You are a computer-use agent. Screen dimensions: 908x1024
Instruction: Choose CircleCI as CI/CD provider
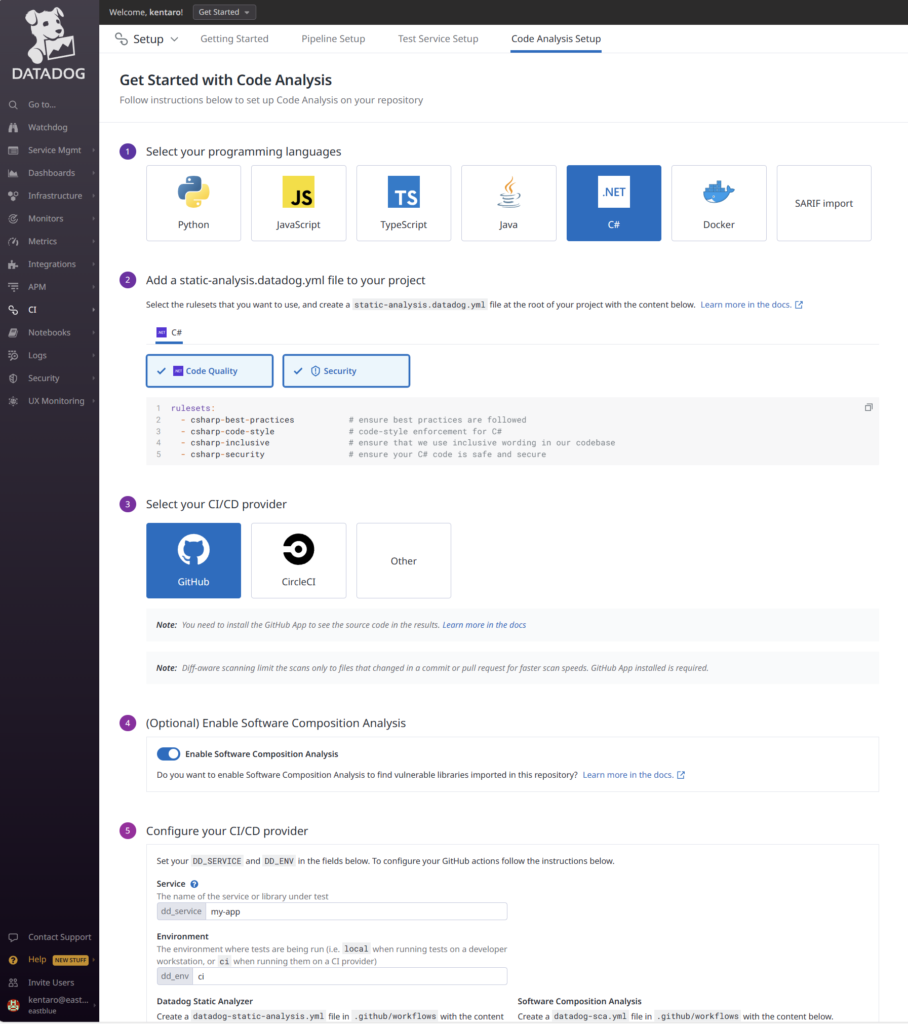coord(299,560)
